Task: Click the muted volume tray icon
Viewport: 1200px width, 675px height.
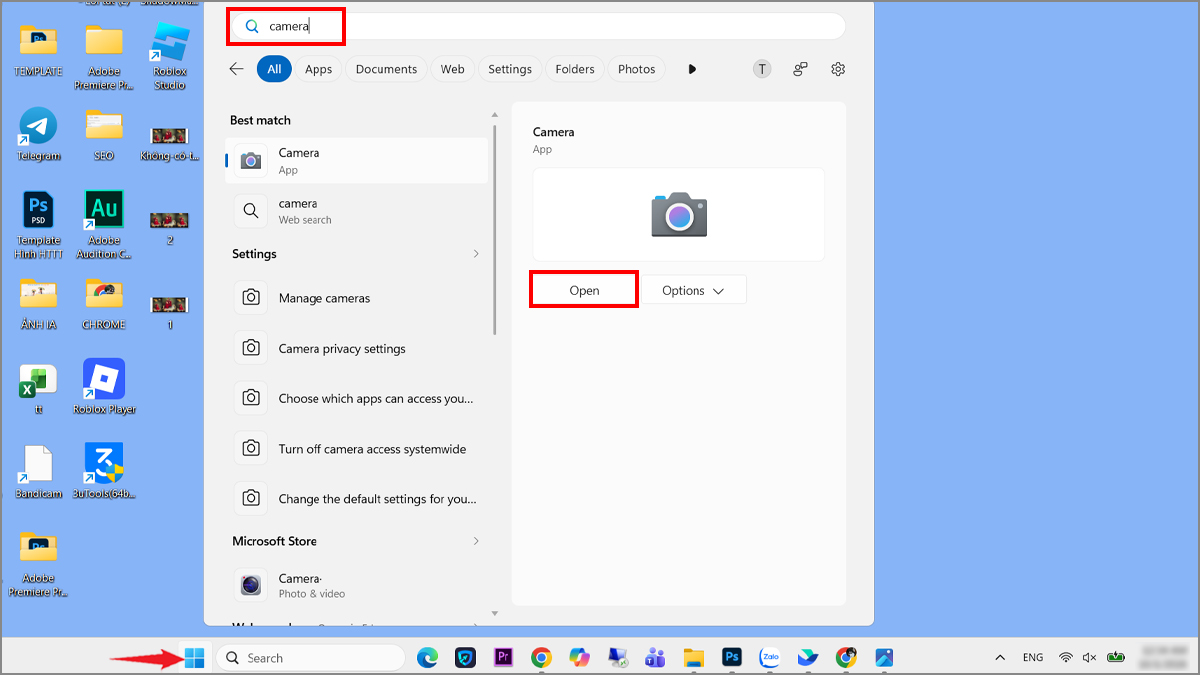Action: 1089,657
